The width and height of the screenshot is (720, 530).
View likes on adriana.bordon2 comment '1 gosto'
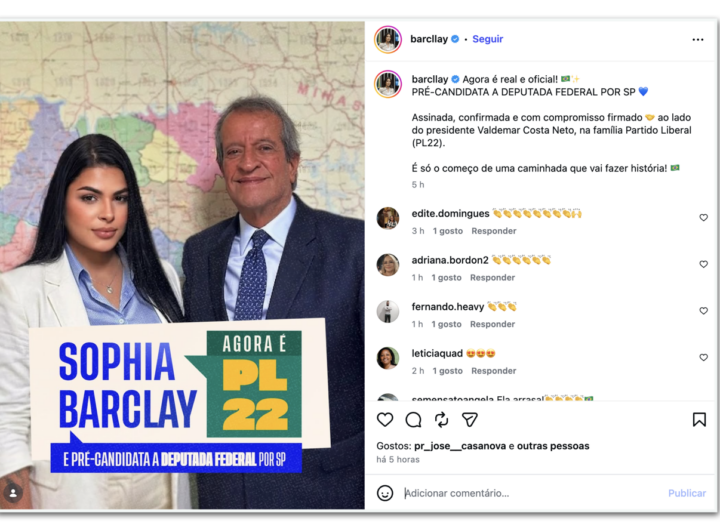[x=446, y=278]
